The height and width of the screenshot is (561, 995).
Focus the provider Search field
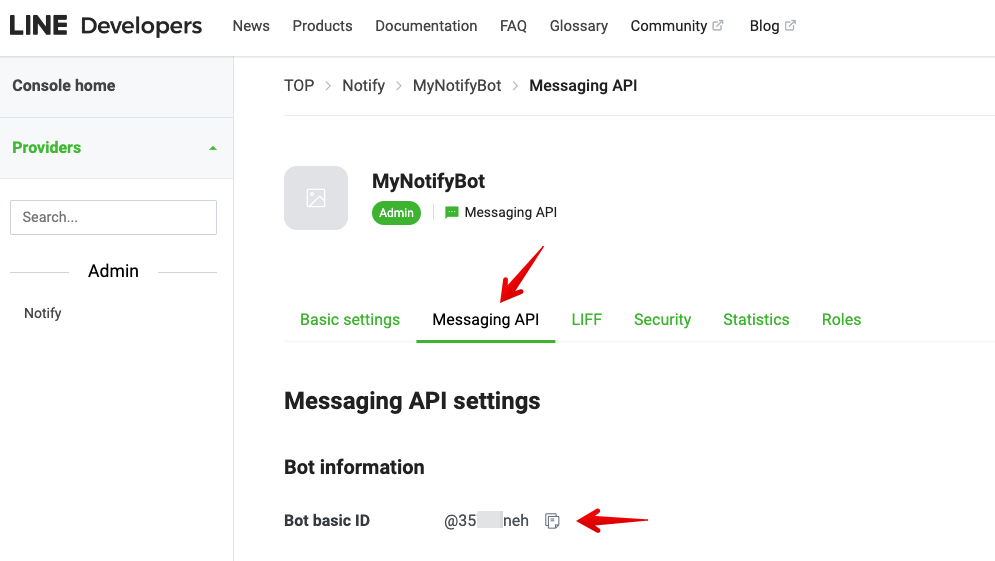pyautogui.click(x=114, y=218)
